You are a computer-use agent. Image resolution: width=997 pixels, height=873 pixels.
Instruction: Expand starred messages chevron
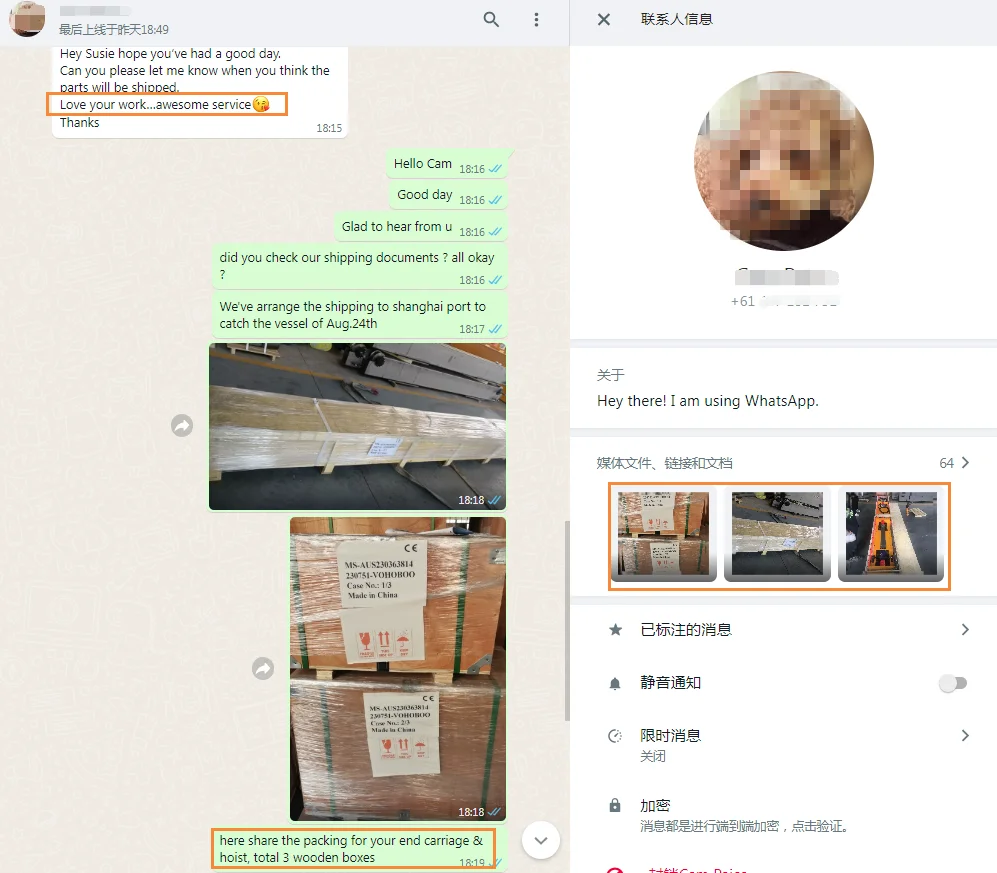pyautogui.click(x=965, y=629)
